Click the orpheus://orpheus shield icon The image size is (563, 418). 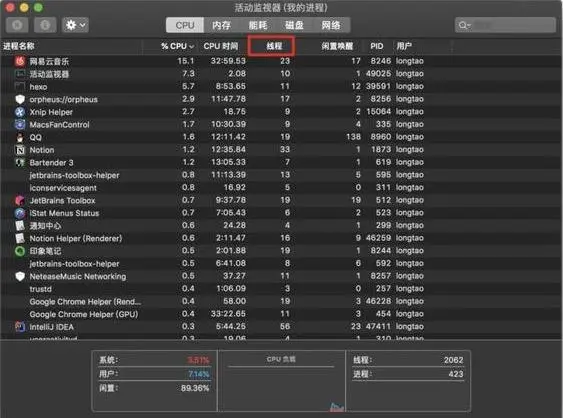20,99
